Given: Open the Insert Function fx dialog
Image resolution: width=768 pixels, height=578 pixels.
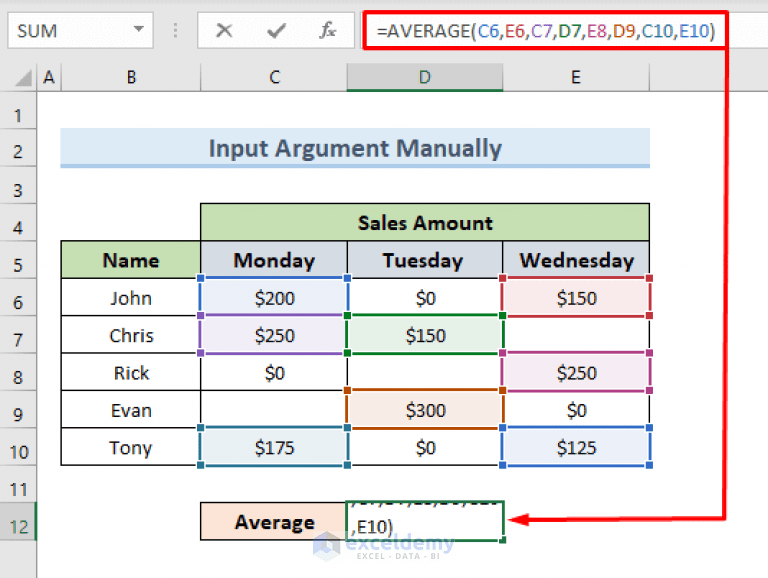Looking at the screenshot, I should 327,31.
